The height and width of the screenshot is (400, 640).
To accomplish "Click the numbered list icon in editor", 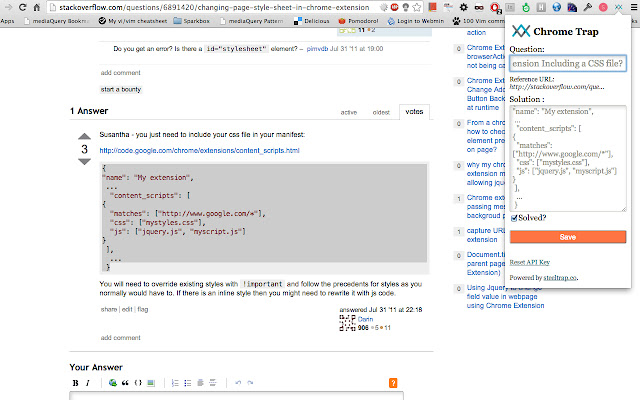I will [x=176, y=383].
